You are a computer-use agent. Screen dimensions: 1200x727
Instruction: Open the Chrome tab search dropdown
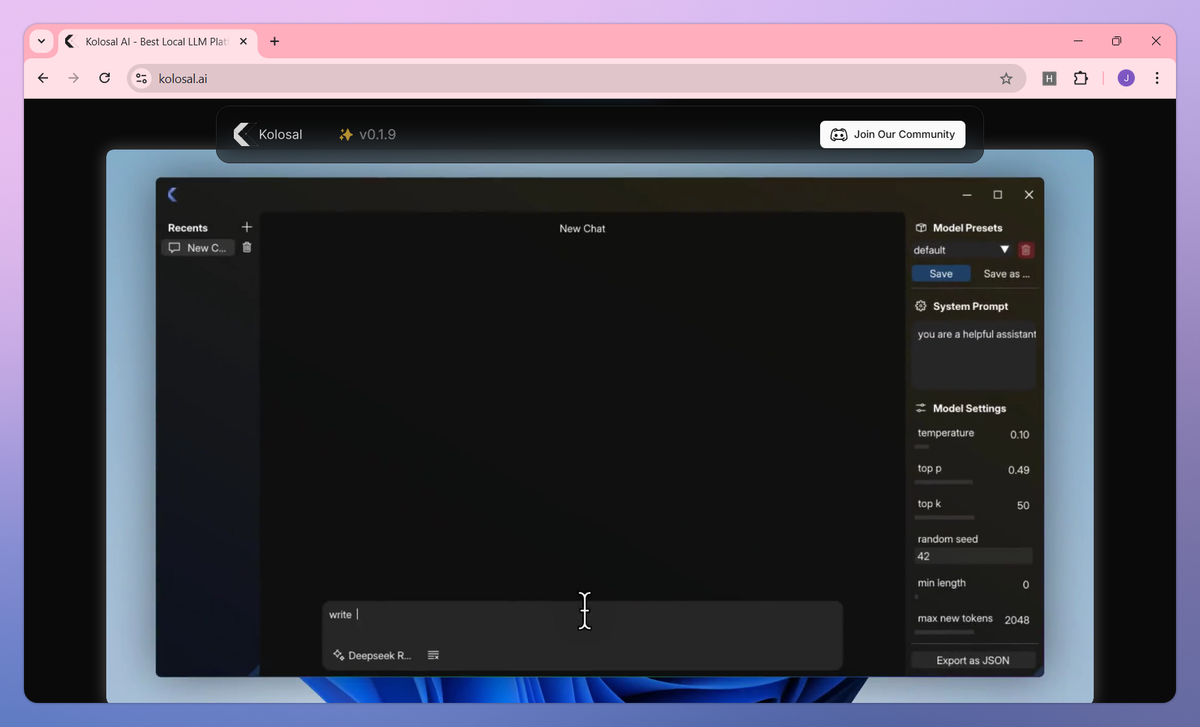41,42
